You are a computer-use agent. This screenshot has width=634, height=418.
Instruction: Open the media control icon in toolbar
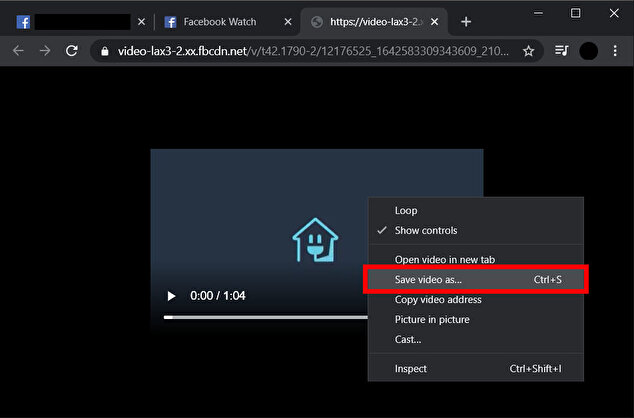[562, 51]
